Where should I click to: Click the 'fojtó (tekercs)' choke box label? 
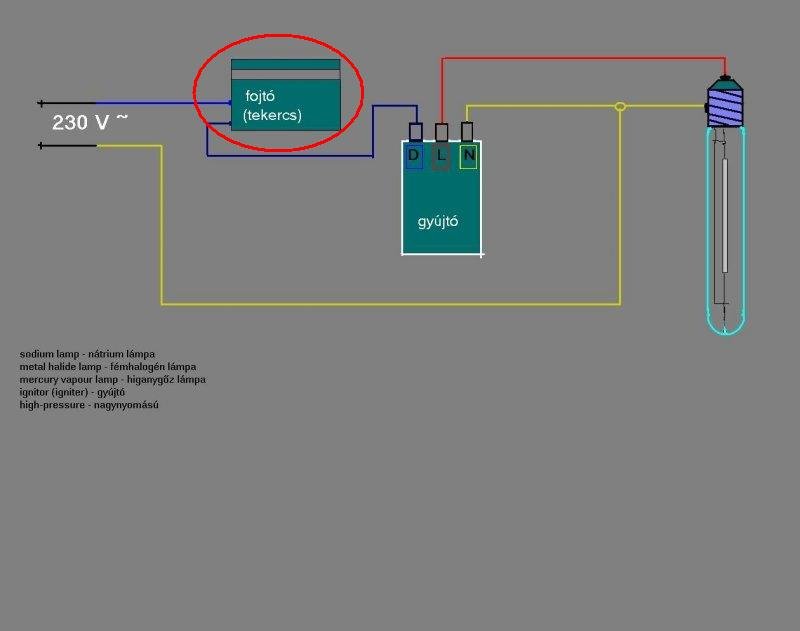[272, 105]
